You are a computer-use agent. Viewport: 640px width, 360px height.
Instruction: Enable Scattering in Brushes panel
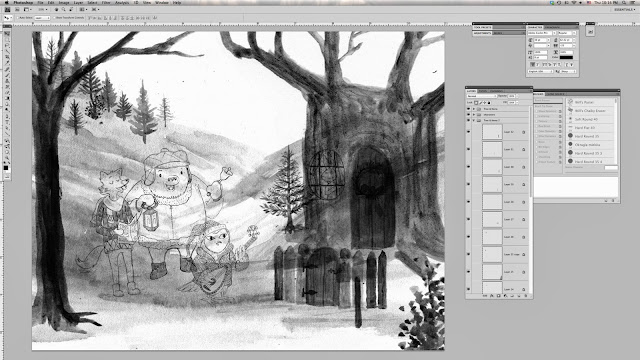pos(536,116)
